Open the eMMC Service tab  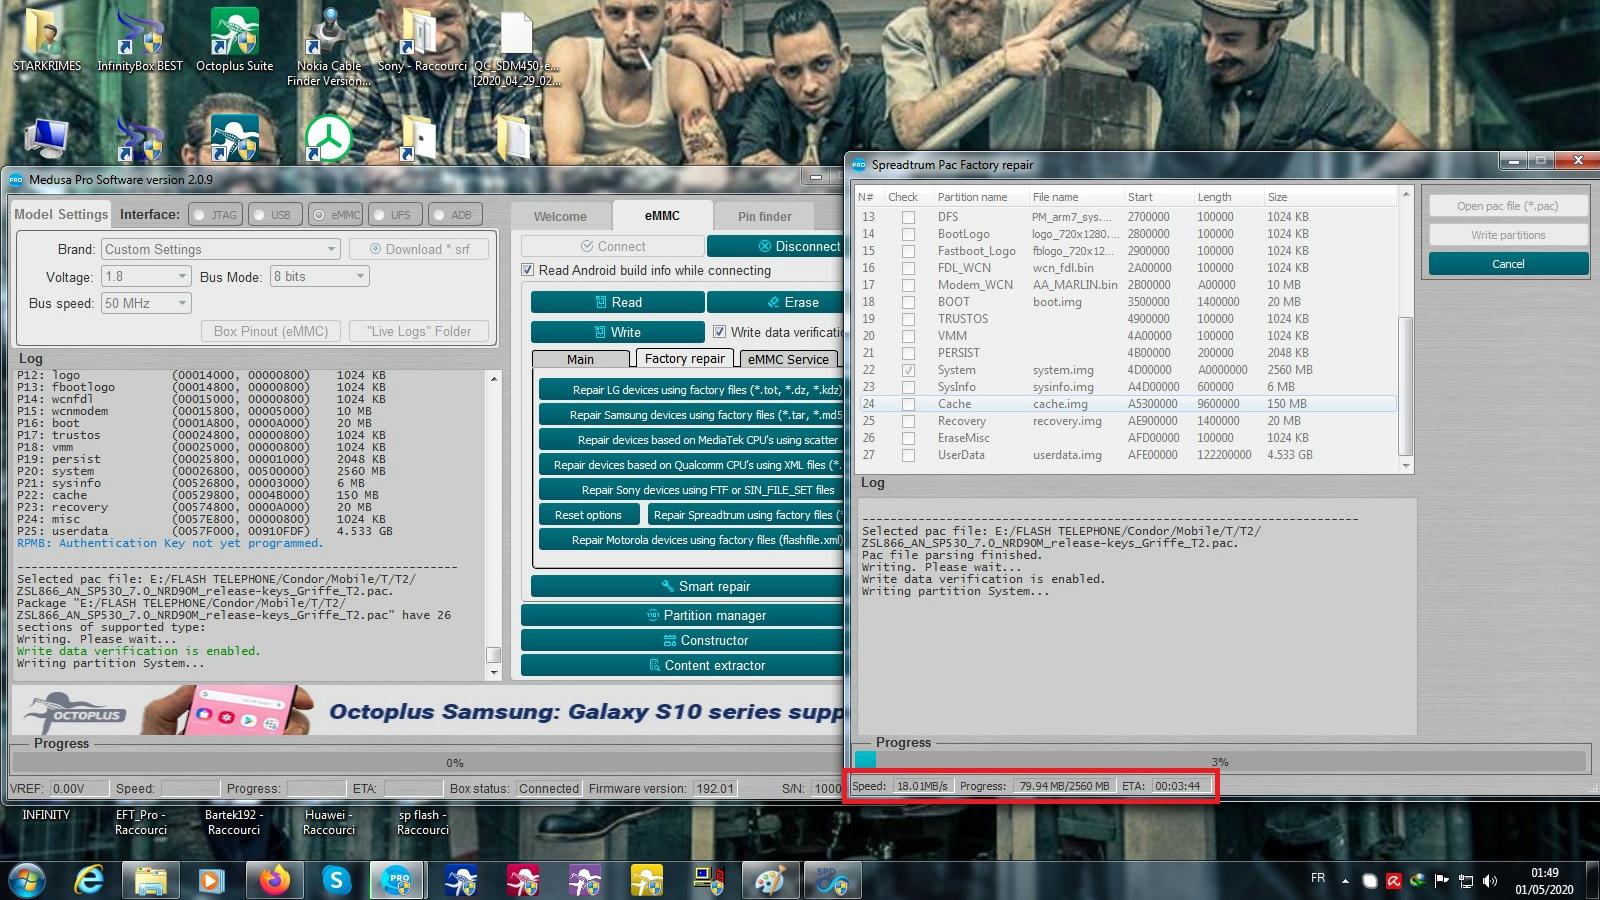(x=787, y=359)
